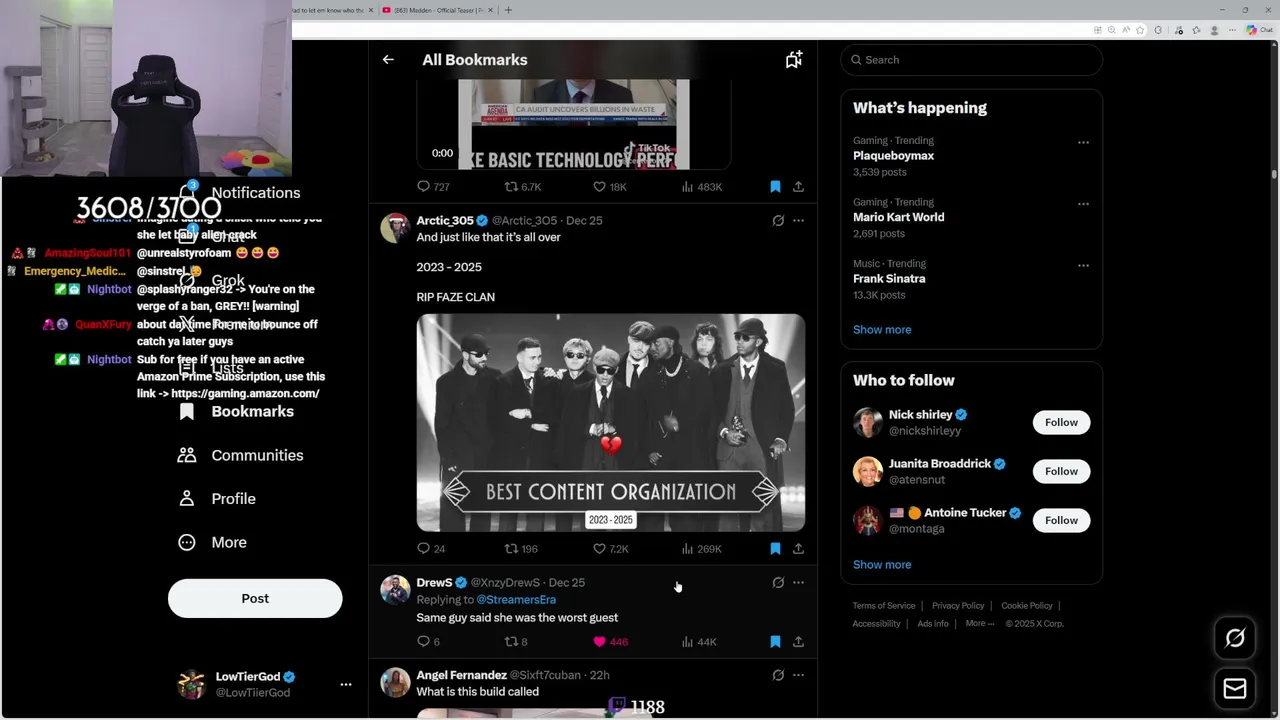Image resolution: width=1280 pixels, height=720 pixels.
Task: Open the Grok floating button
Action: pos(1235,638)
